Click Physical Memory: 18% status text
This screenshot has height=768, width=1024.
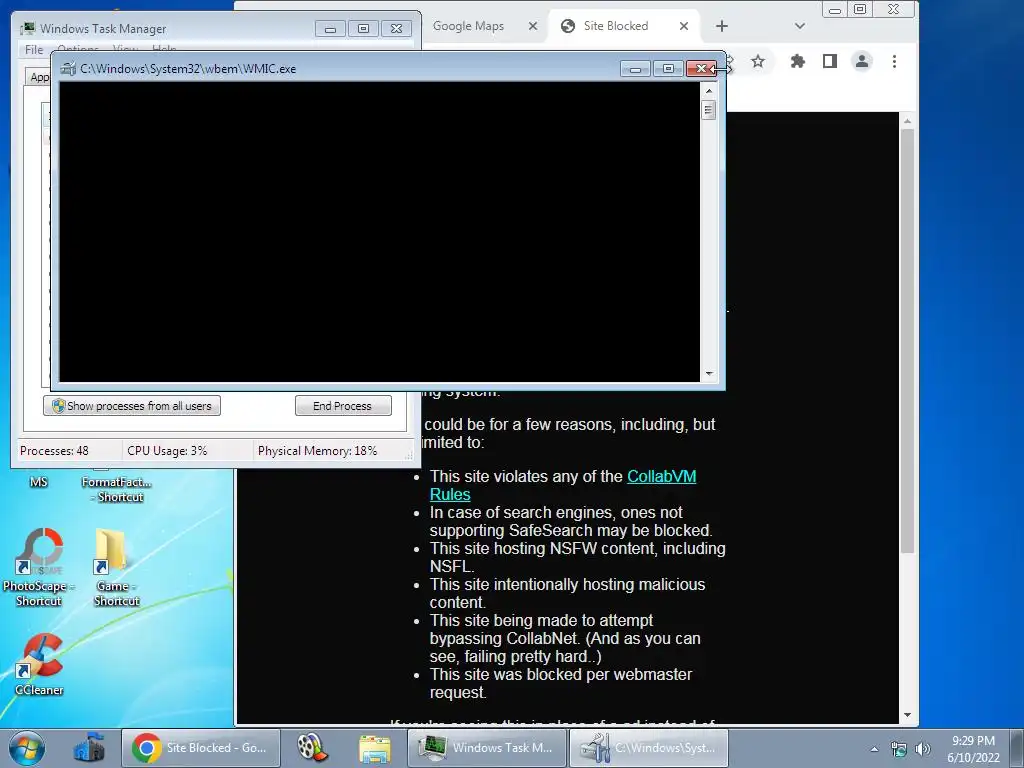(317, 451)
